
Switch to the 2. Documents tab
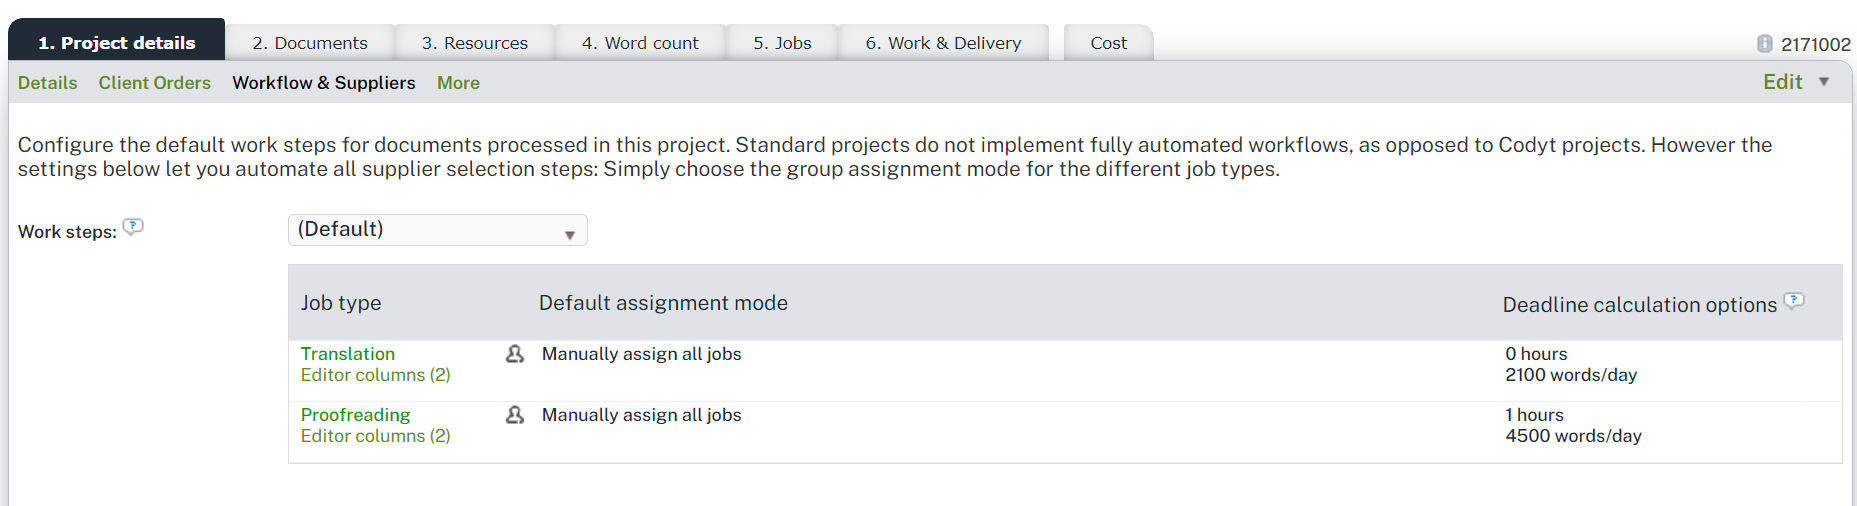310,43
